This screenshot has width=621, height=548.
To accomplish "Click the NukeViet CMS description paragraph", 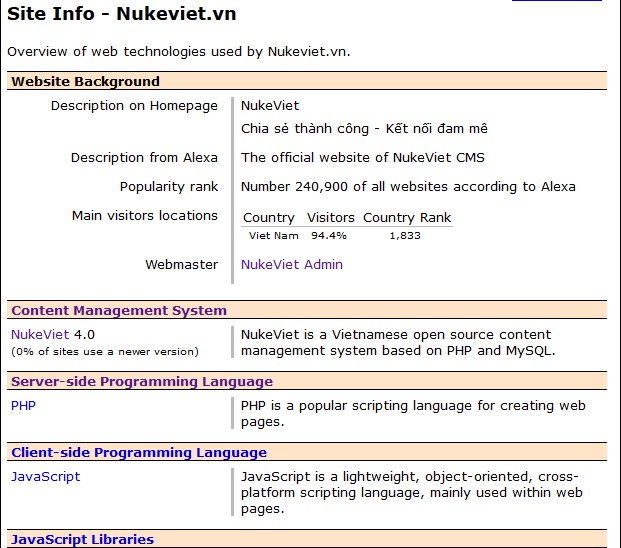I will (x=398, y=342).
